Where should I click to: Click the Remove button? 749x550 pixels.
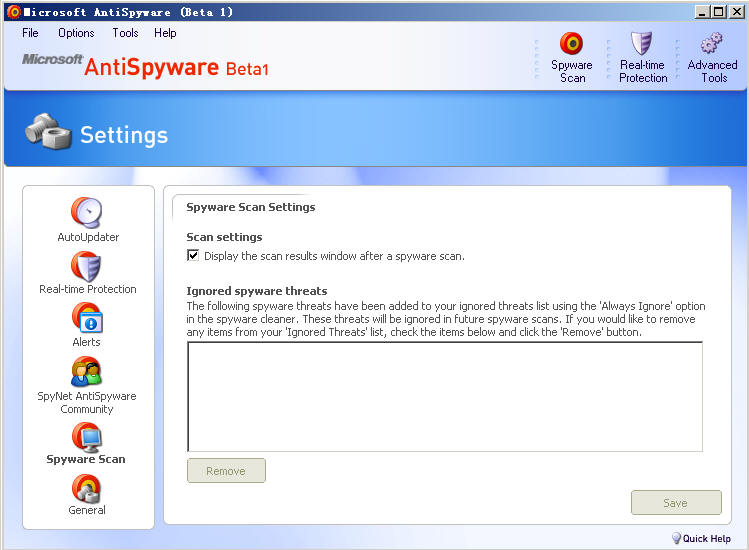coord(226,471)
